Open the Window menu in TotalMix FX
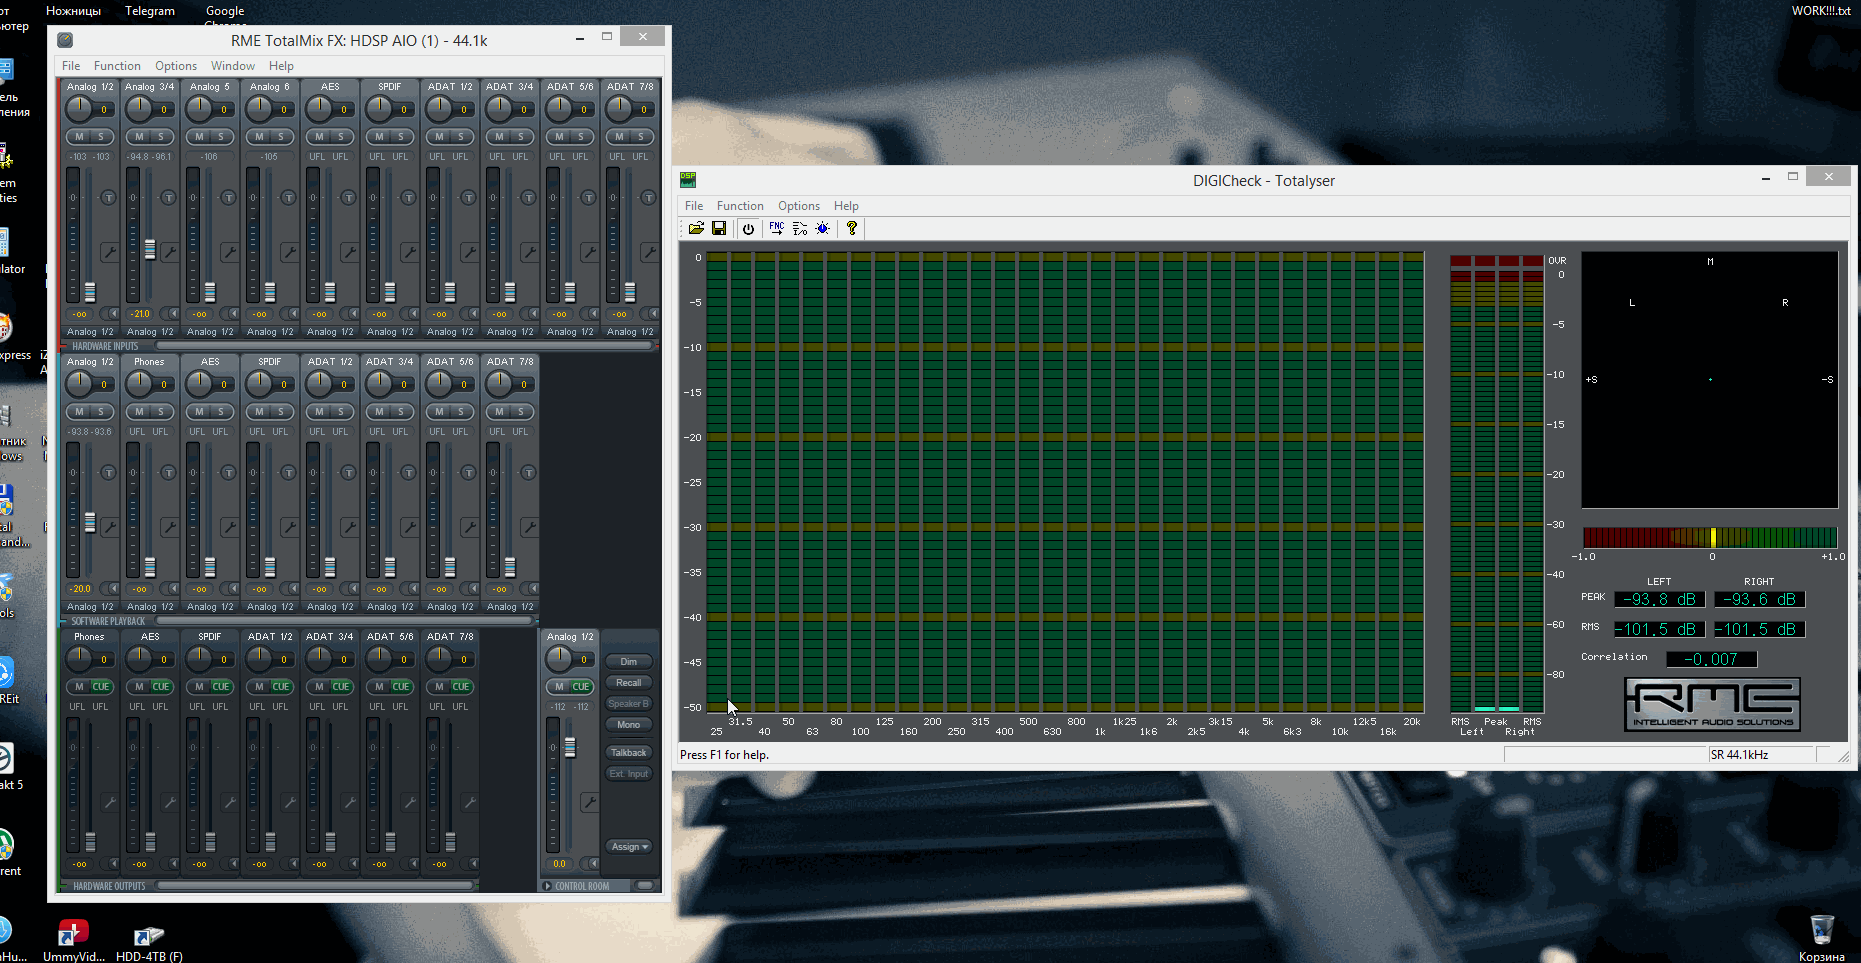Viewport: 1861px width, 963px height. click(x=233, y=66)
